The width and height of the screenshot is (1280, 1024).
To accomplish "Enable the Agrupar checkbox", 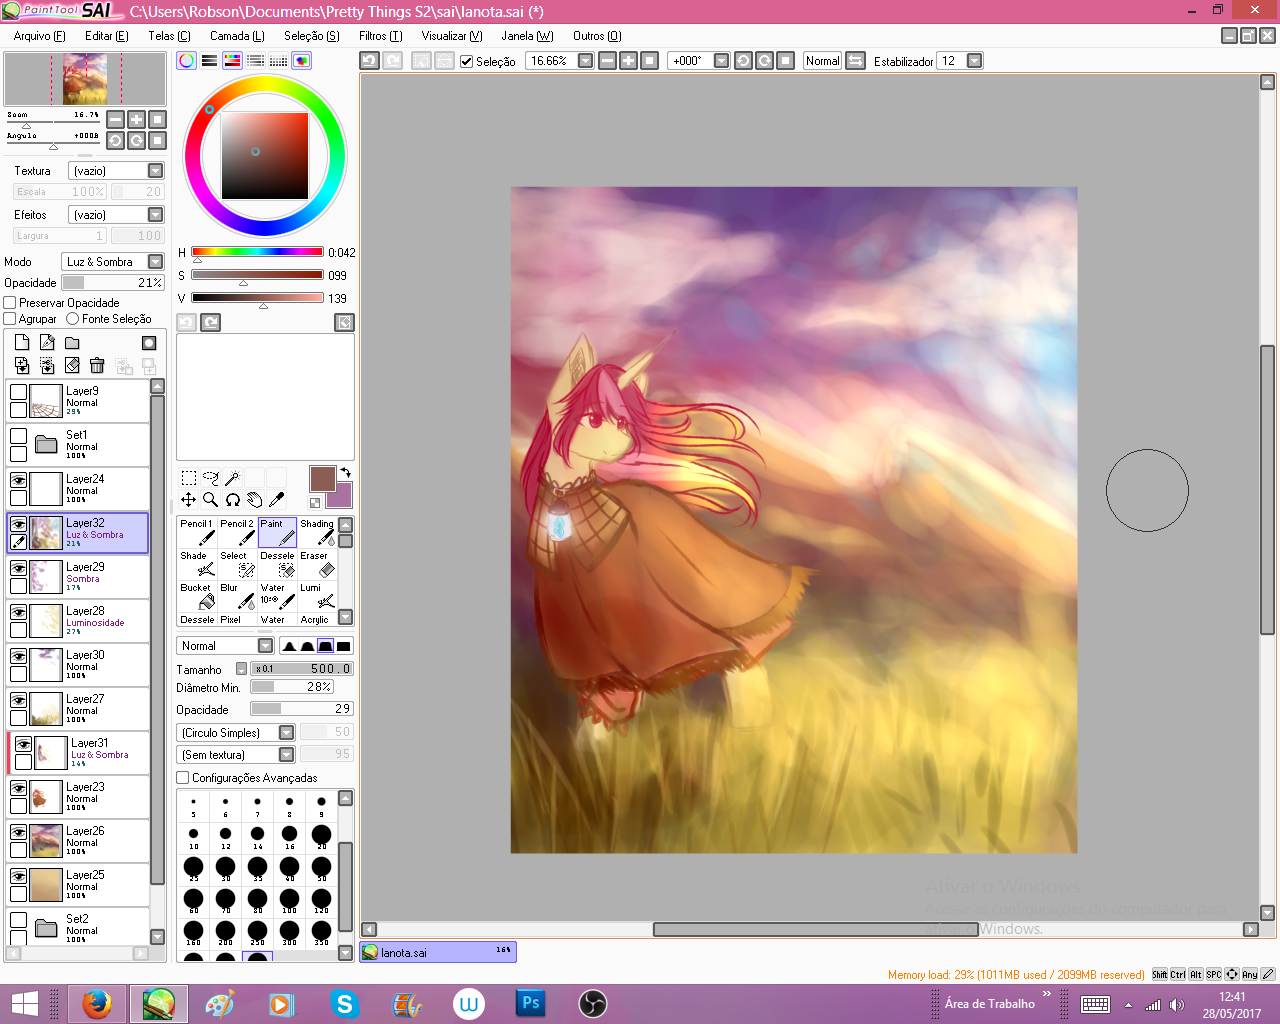I will tap(10, 319).
